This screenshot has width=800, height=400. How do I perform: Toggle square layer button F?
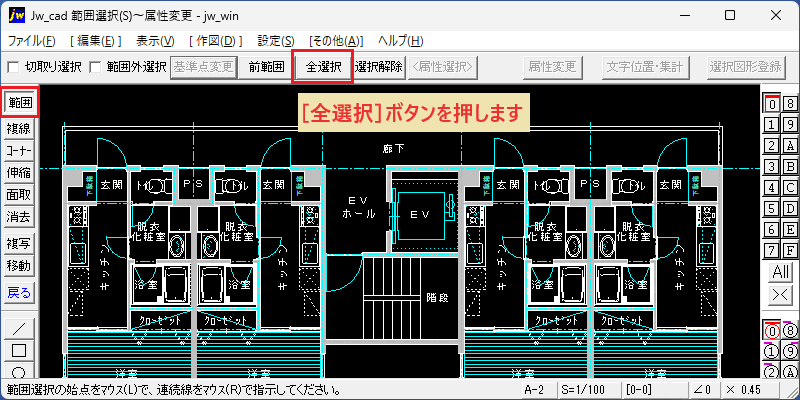[790, 251]
